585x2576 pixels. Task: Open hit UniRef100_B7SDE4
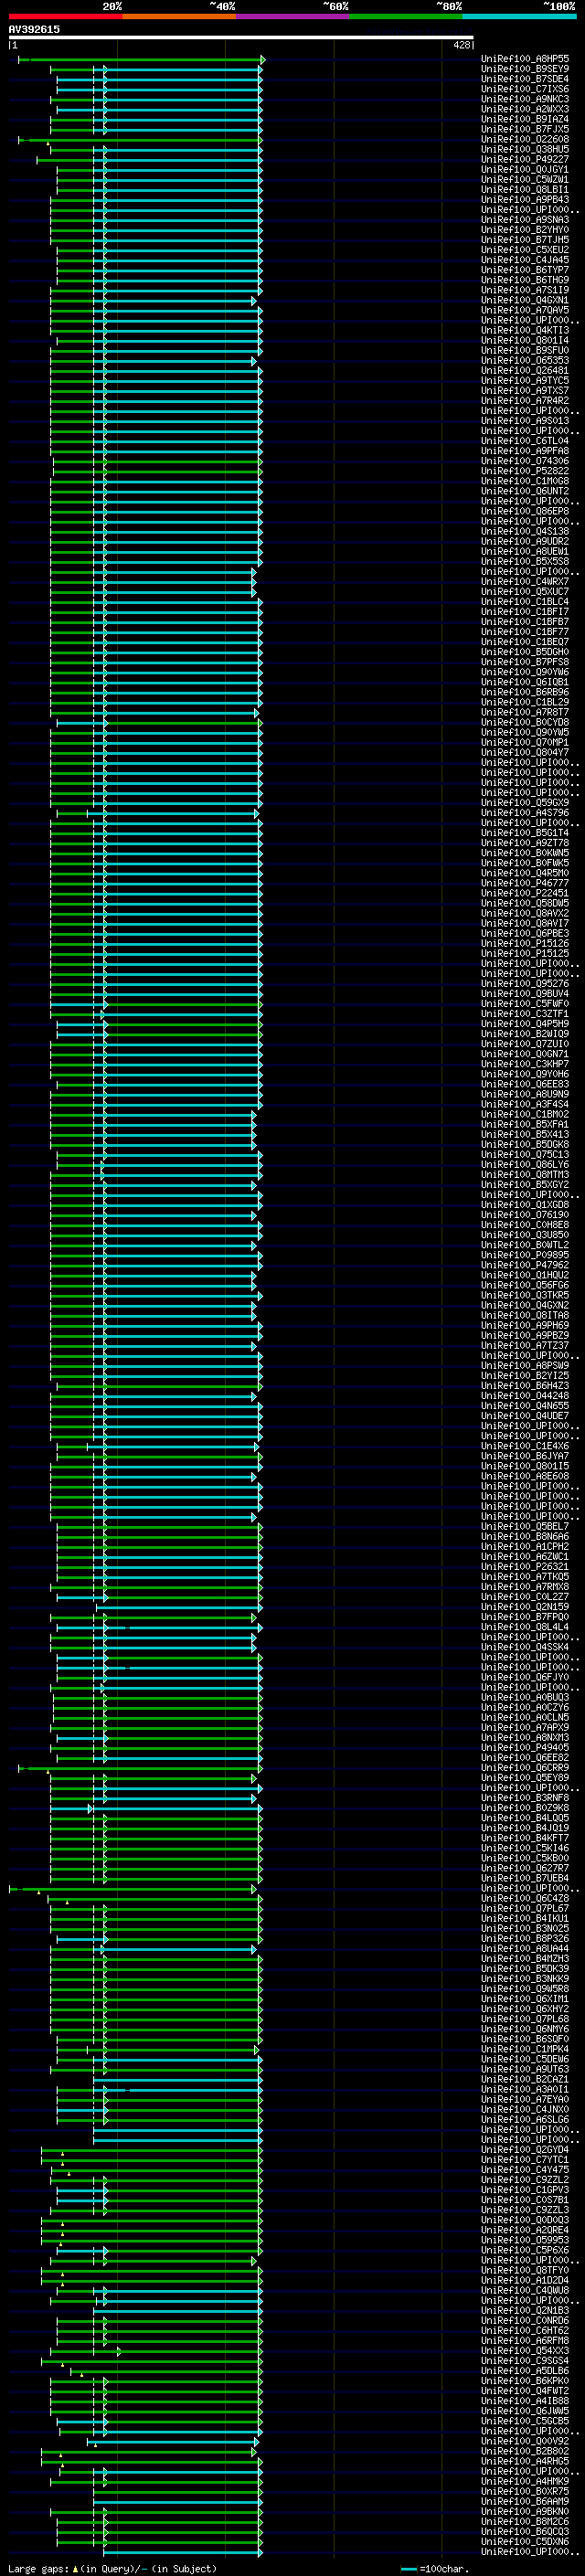pos(525,79)
